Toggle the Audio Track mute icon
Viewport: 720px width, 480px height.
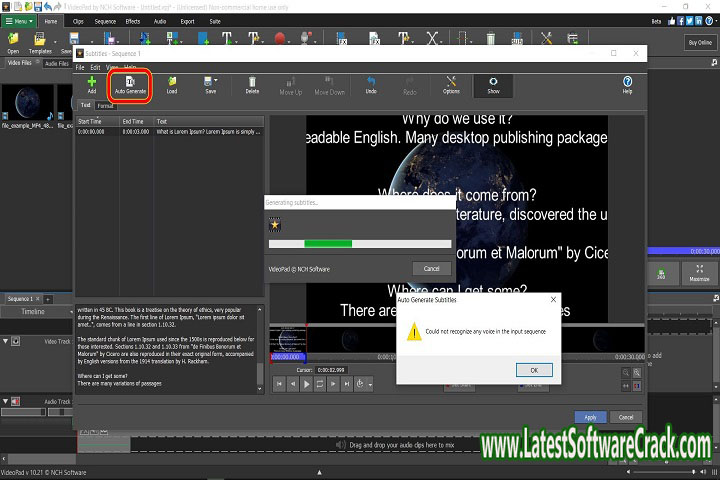click(x=15, y=401)
